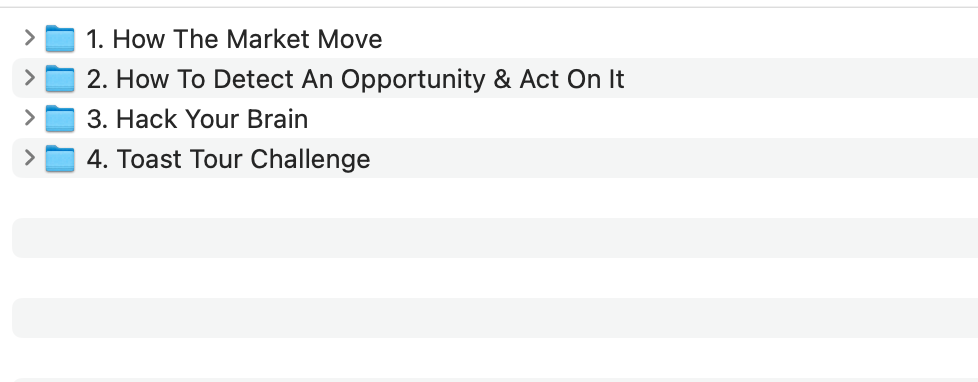Expand the '4. Toast Tour Challenge' chevron
The width and height of the screenshot is (978, 382).
pyautogui.click(x=29, y=158)
